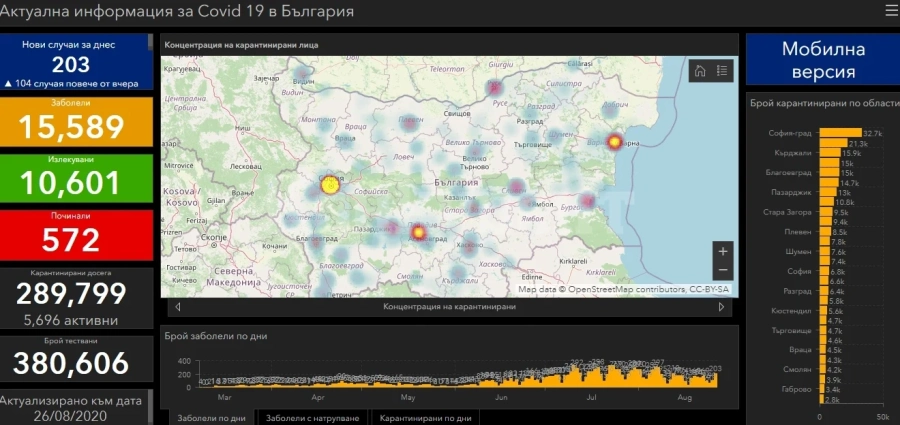Click the Търговище 4.7k bar
Screen dimensions: 900x425
pos(823,331)
